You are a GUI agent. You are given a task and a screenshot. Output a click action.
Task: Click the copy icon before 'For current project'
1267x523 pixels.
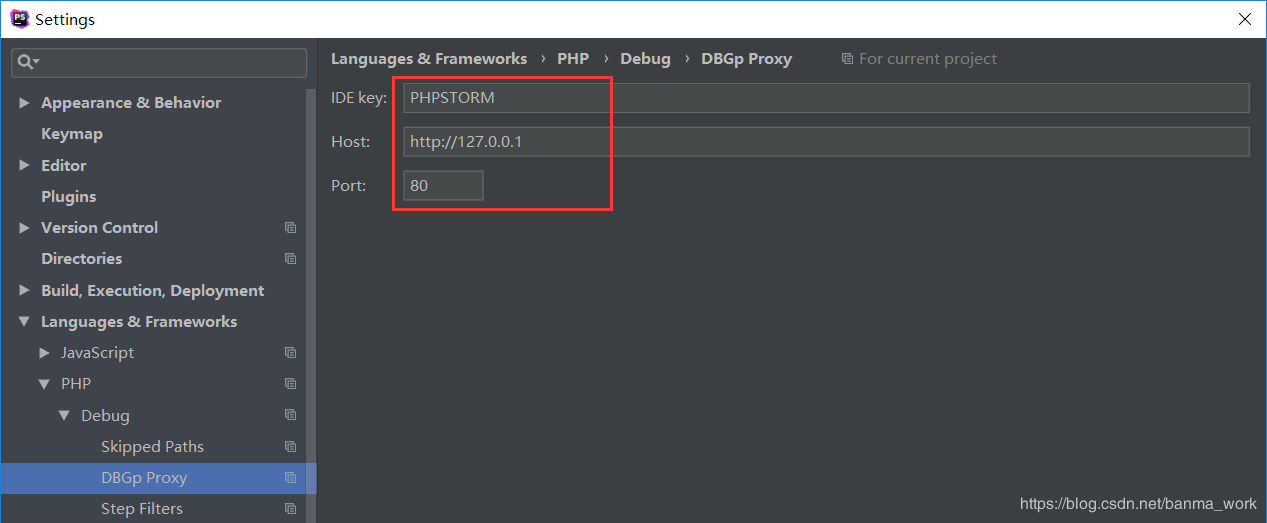[847, 59]
